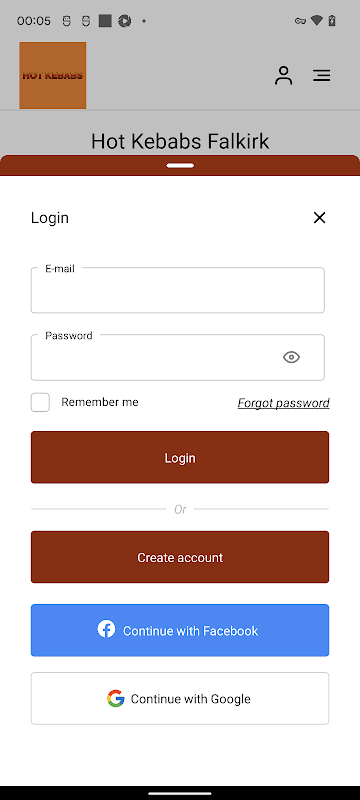Continue with Google sign-in
360x800 pixels.
pos(180,698)
